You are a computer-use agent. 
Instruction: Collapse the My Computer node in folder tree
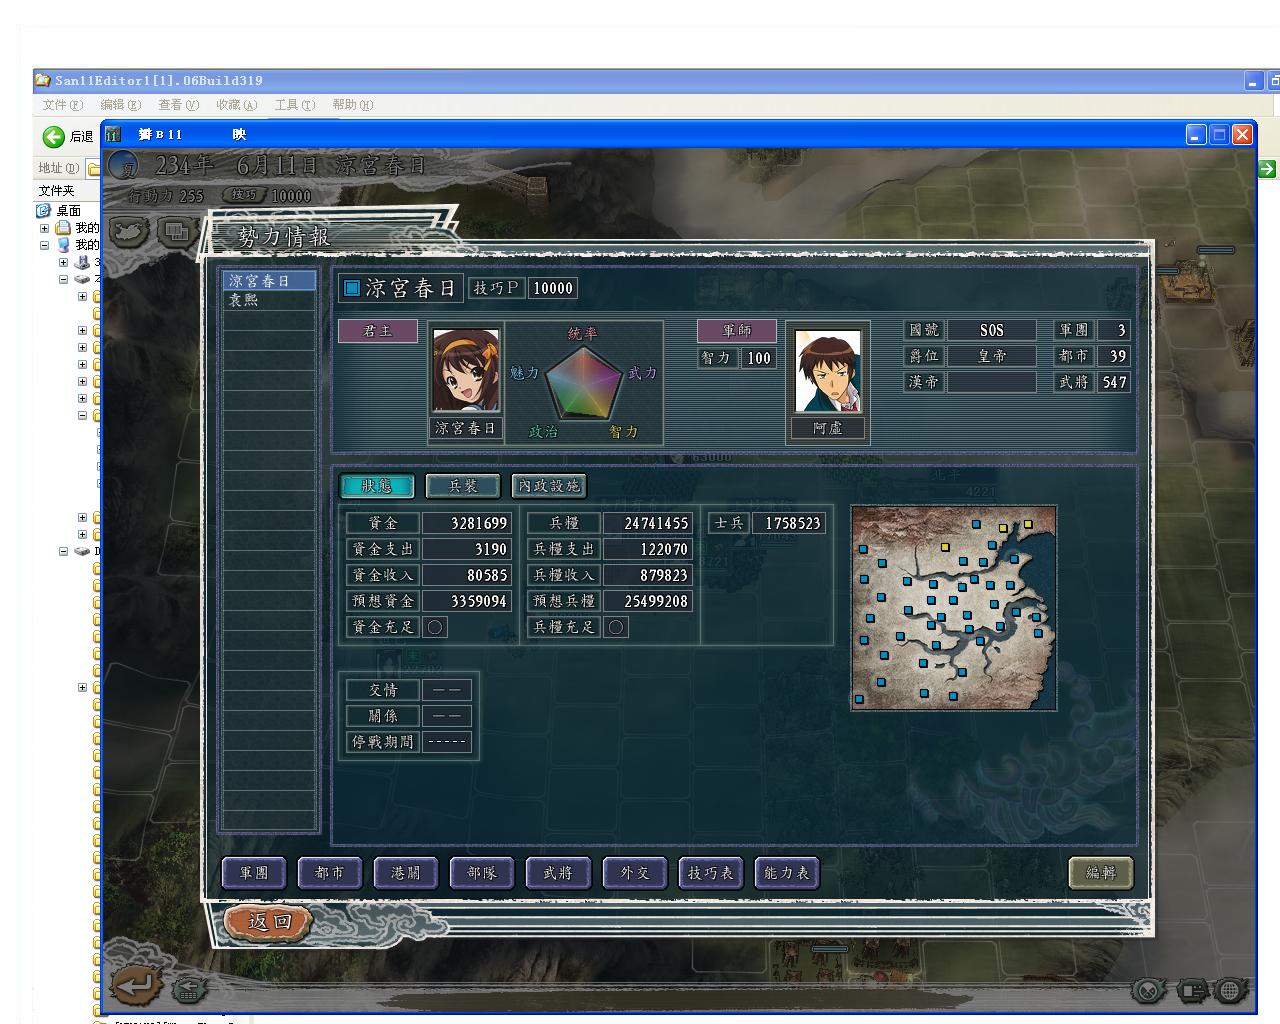[44, 245]
